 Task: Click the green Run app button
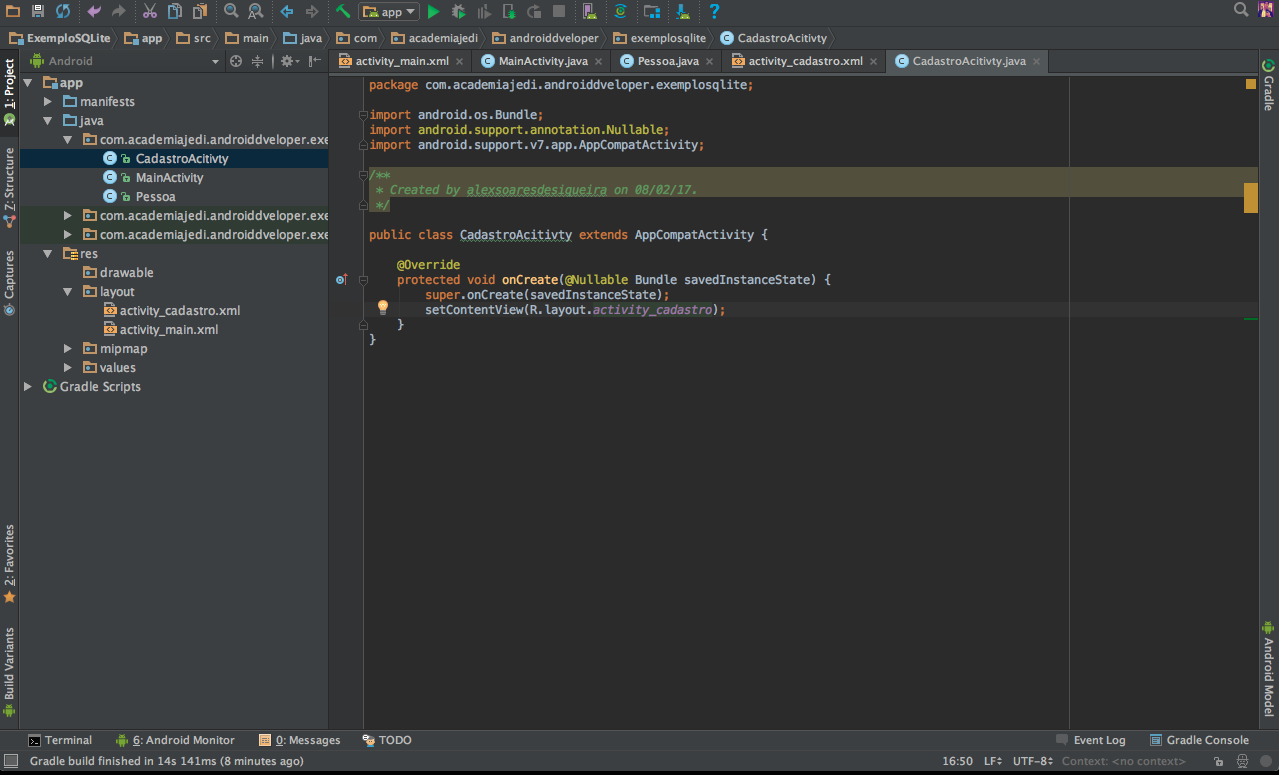pyautogui.click(x=433, y=12)
